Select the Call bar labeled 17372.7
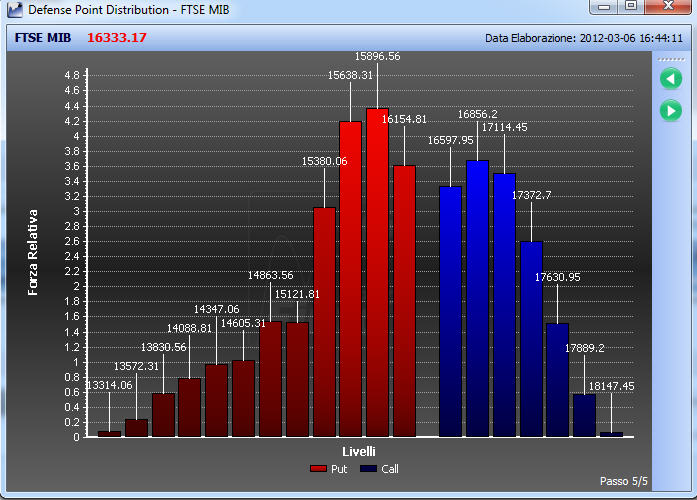 [x=532, y=339]
